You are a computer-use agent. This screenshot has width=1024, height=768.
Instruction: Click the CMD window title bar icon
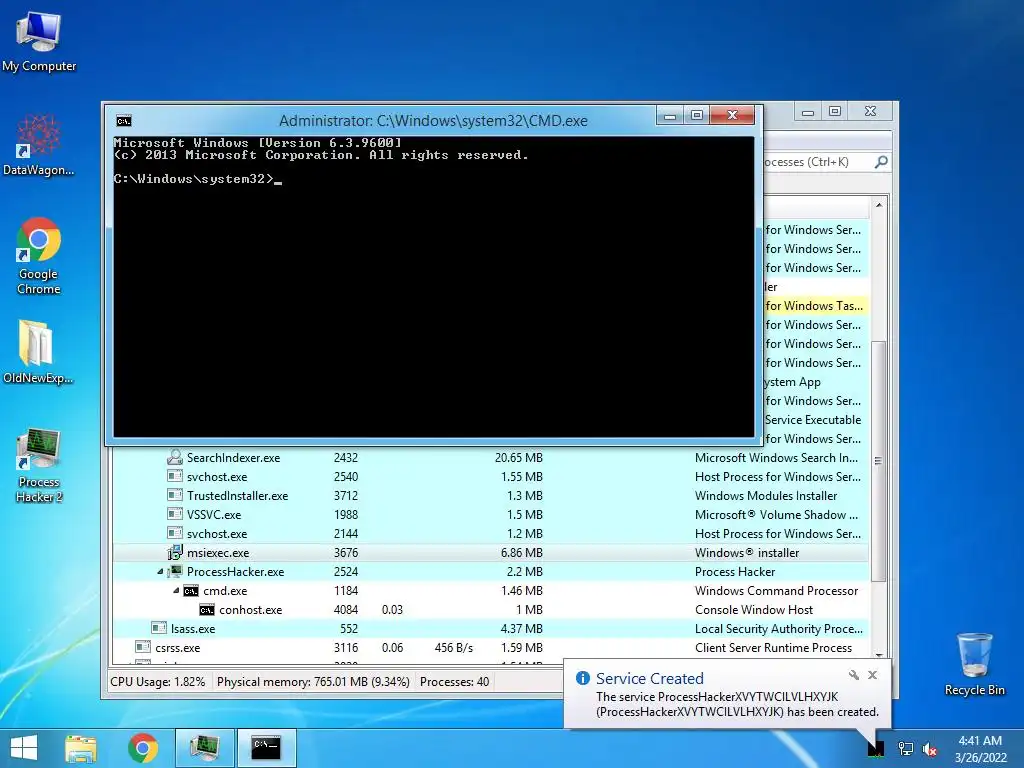(123, 121)
